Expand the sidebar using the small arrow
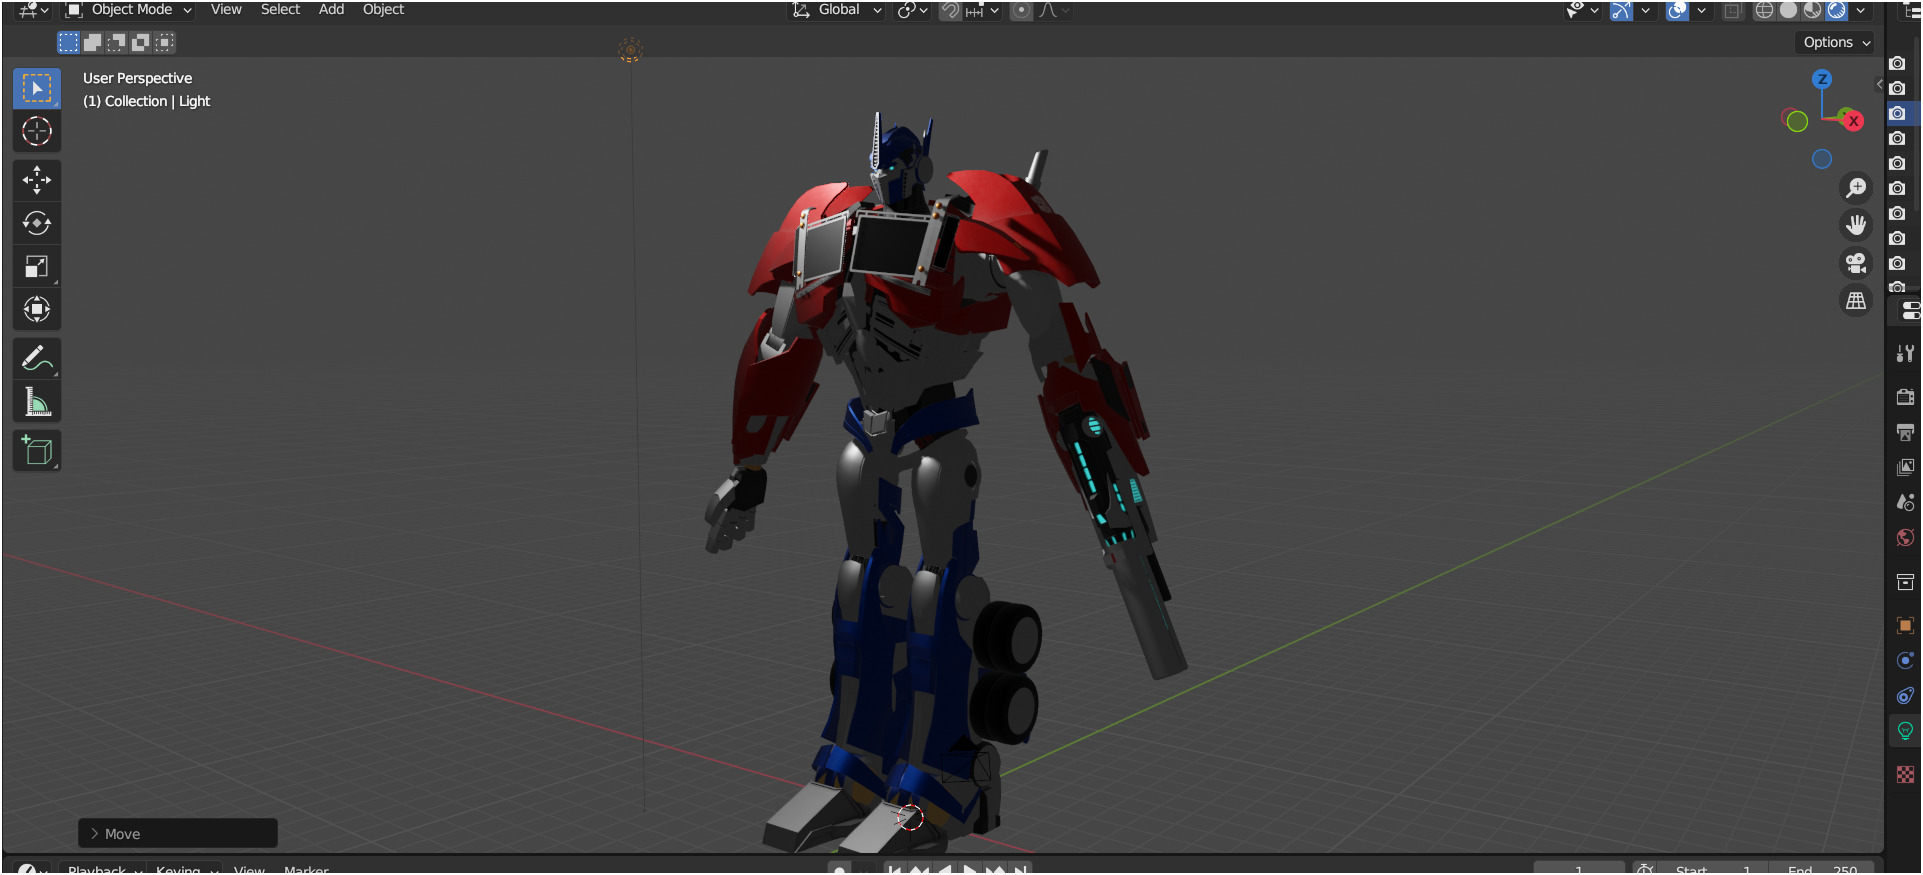The height and width of the screenshot is (875, 1923). (x=1879, y=85)
